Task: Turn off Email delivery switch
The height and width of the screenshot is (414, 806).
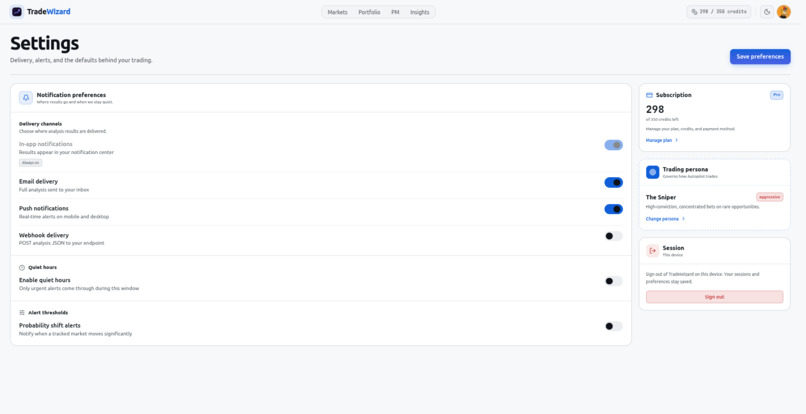Action: click(x=613, y=183)
